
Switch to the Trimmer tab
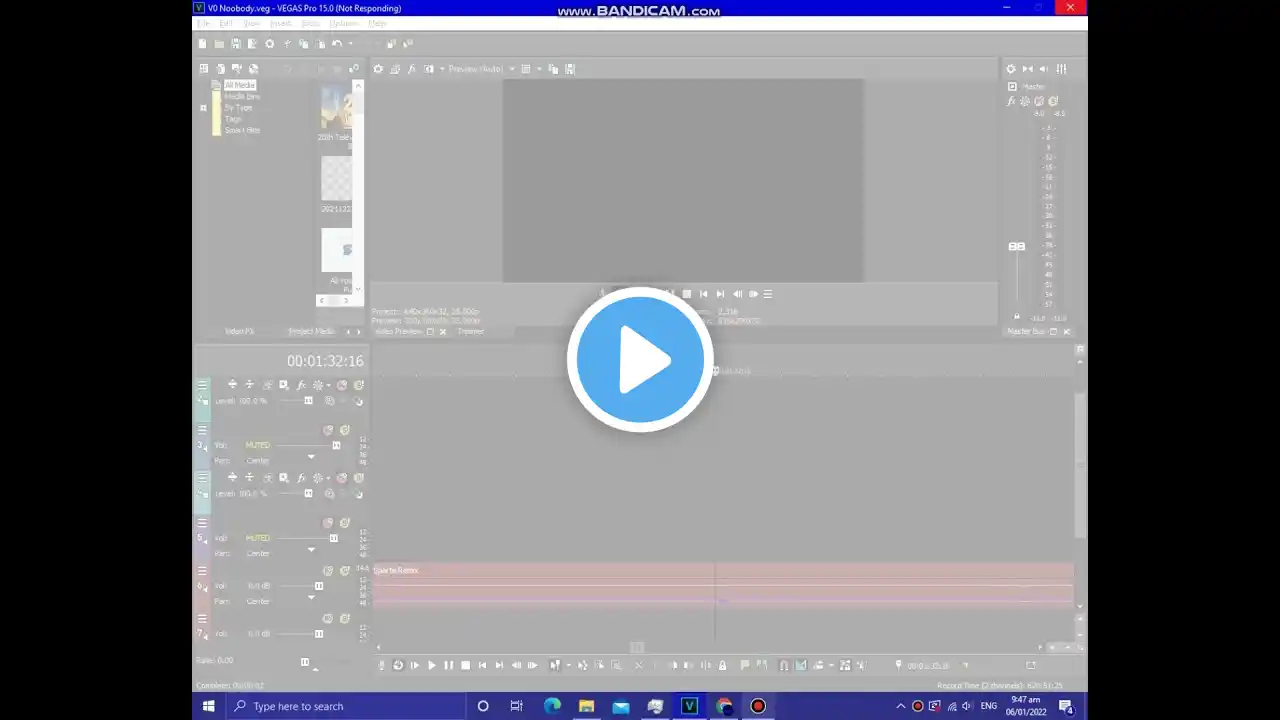tap(471, 331)
